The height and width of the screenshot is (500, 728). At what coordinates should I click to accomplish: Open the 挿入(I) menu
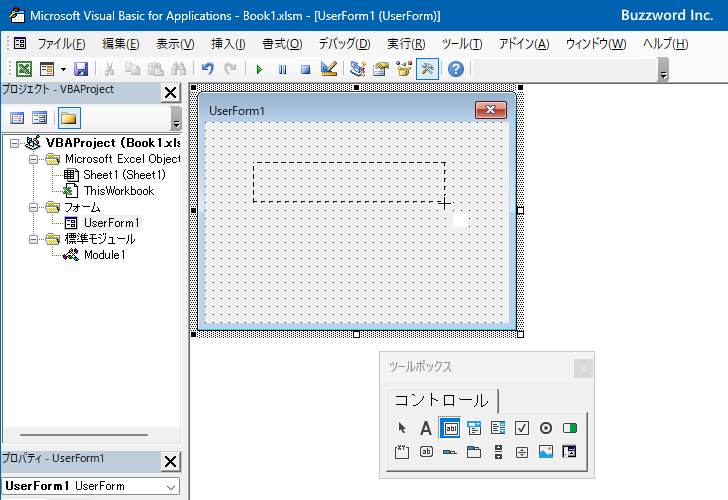click(228, 44)
